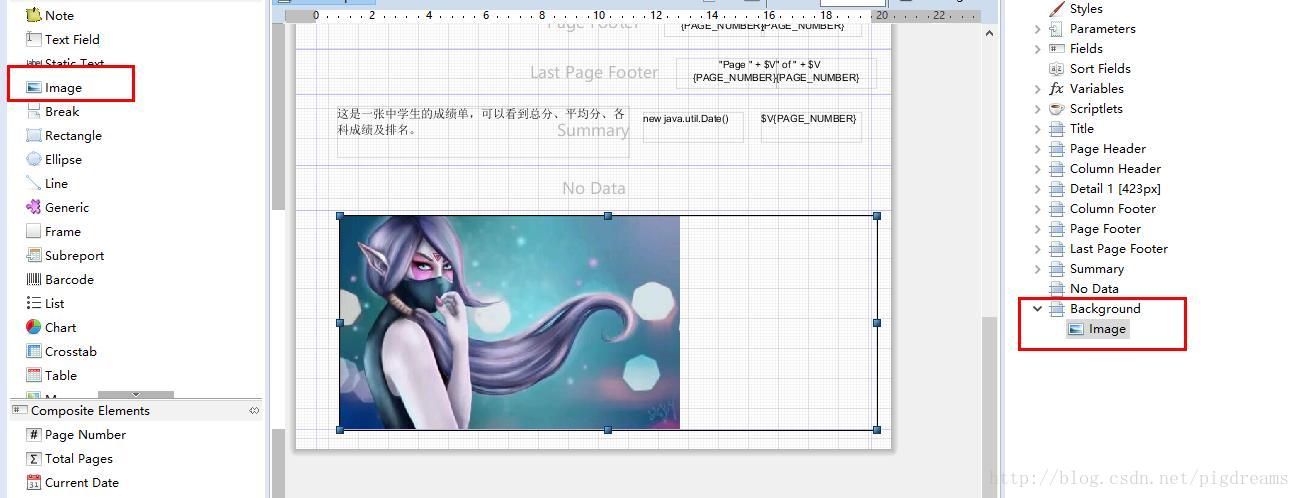Choose the Frame element
The width and height of the screenshot is (1300, 498).
[x=53, y=231]
